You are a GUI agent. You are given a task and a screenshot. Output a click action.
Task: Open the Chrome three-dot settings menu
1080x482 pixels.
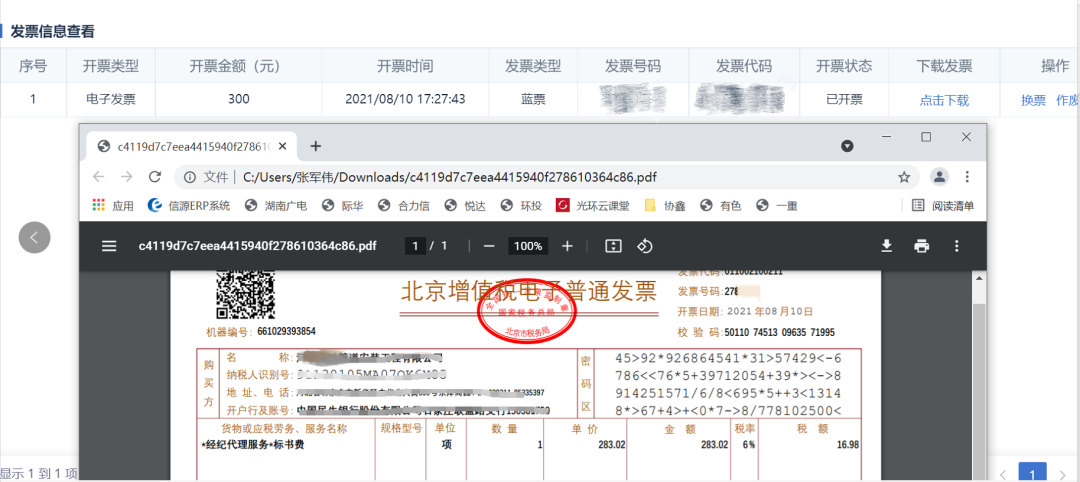(967, 177)
